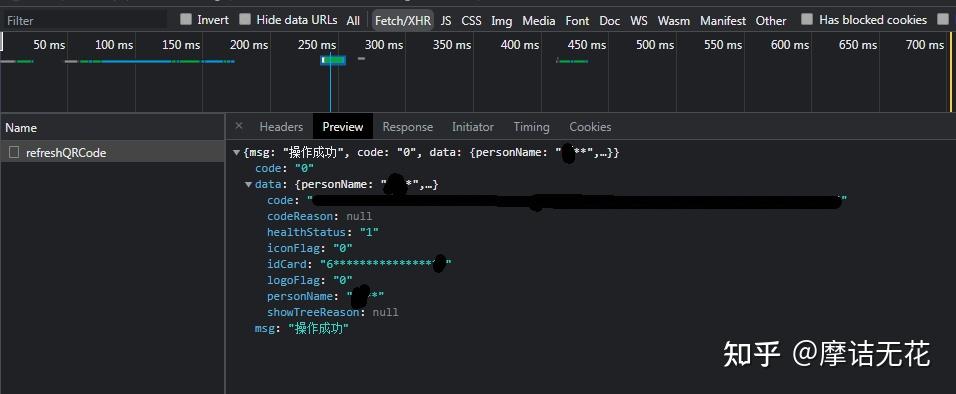Open the Headers tab
The width and height of the screenshot is (956, 394).
tap(281, 127)
